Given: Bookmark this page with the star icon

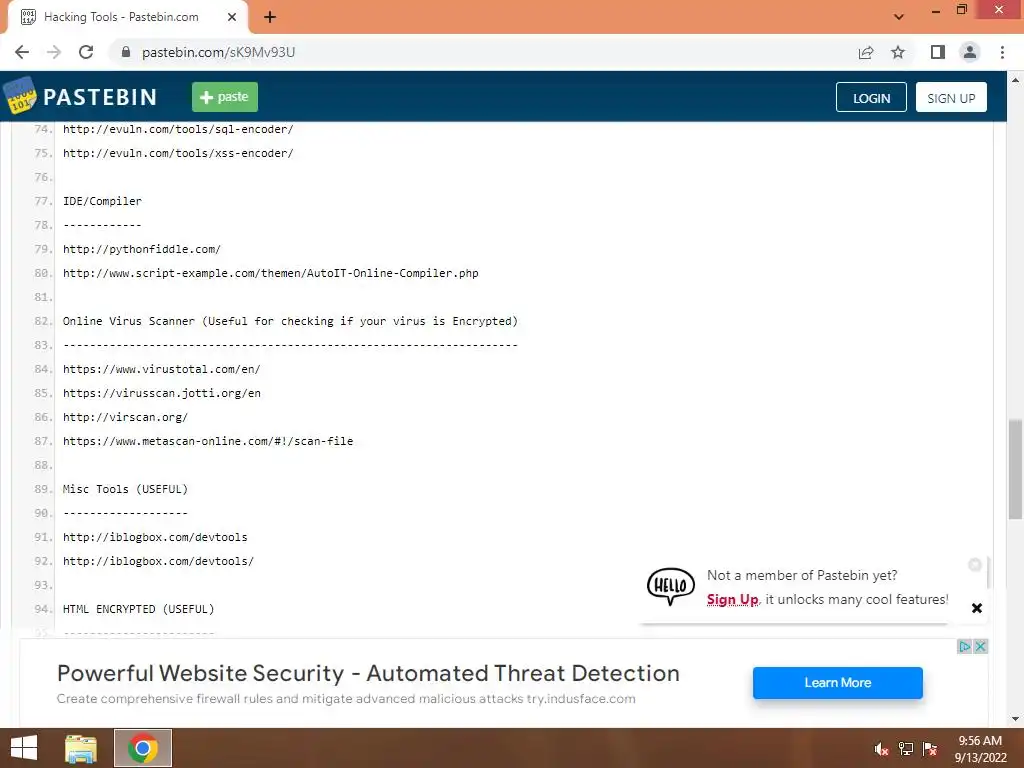Looking at the screenshot, I should [x=898, y=52].
